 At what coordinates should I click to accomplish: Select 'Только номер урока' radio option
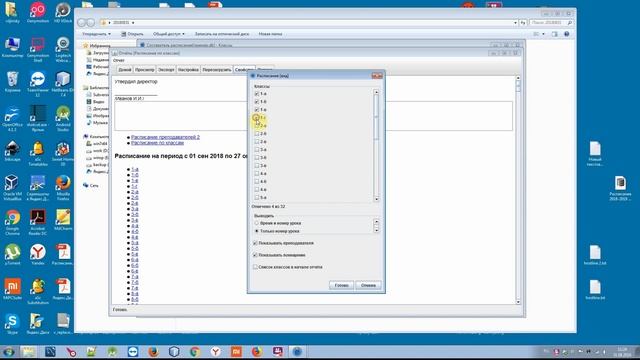tap(256, 231)
